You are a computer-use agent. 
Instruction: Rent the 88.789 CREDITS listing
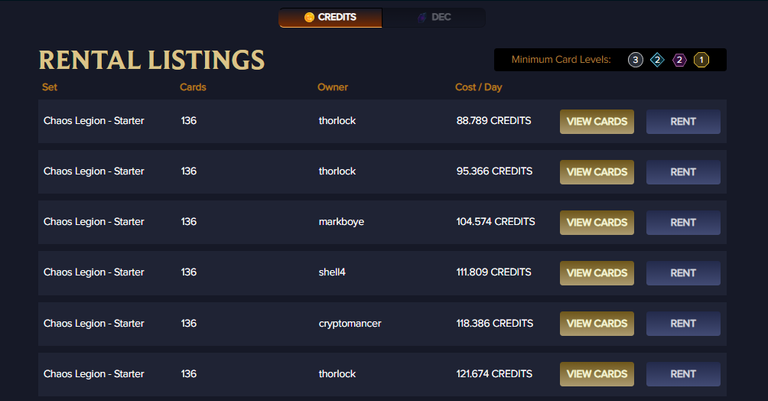point(683,121)
